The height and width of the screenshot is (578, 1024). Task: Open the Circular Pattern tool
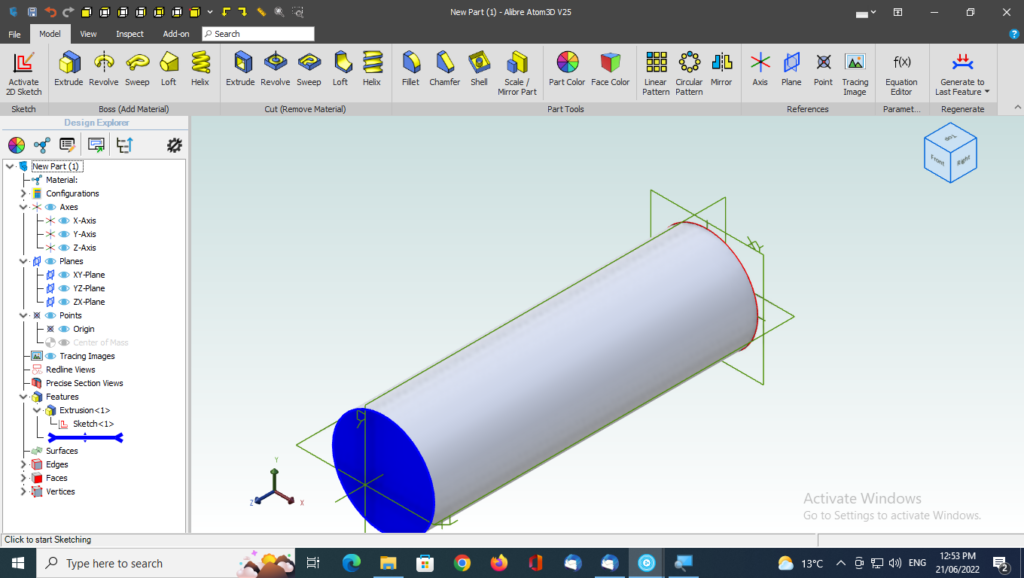(x=689, y=72)
